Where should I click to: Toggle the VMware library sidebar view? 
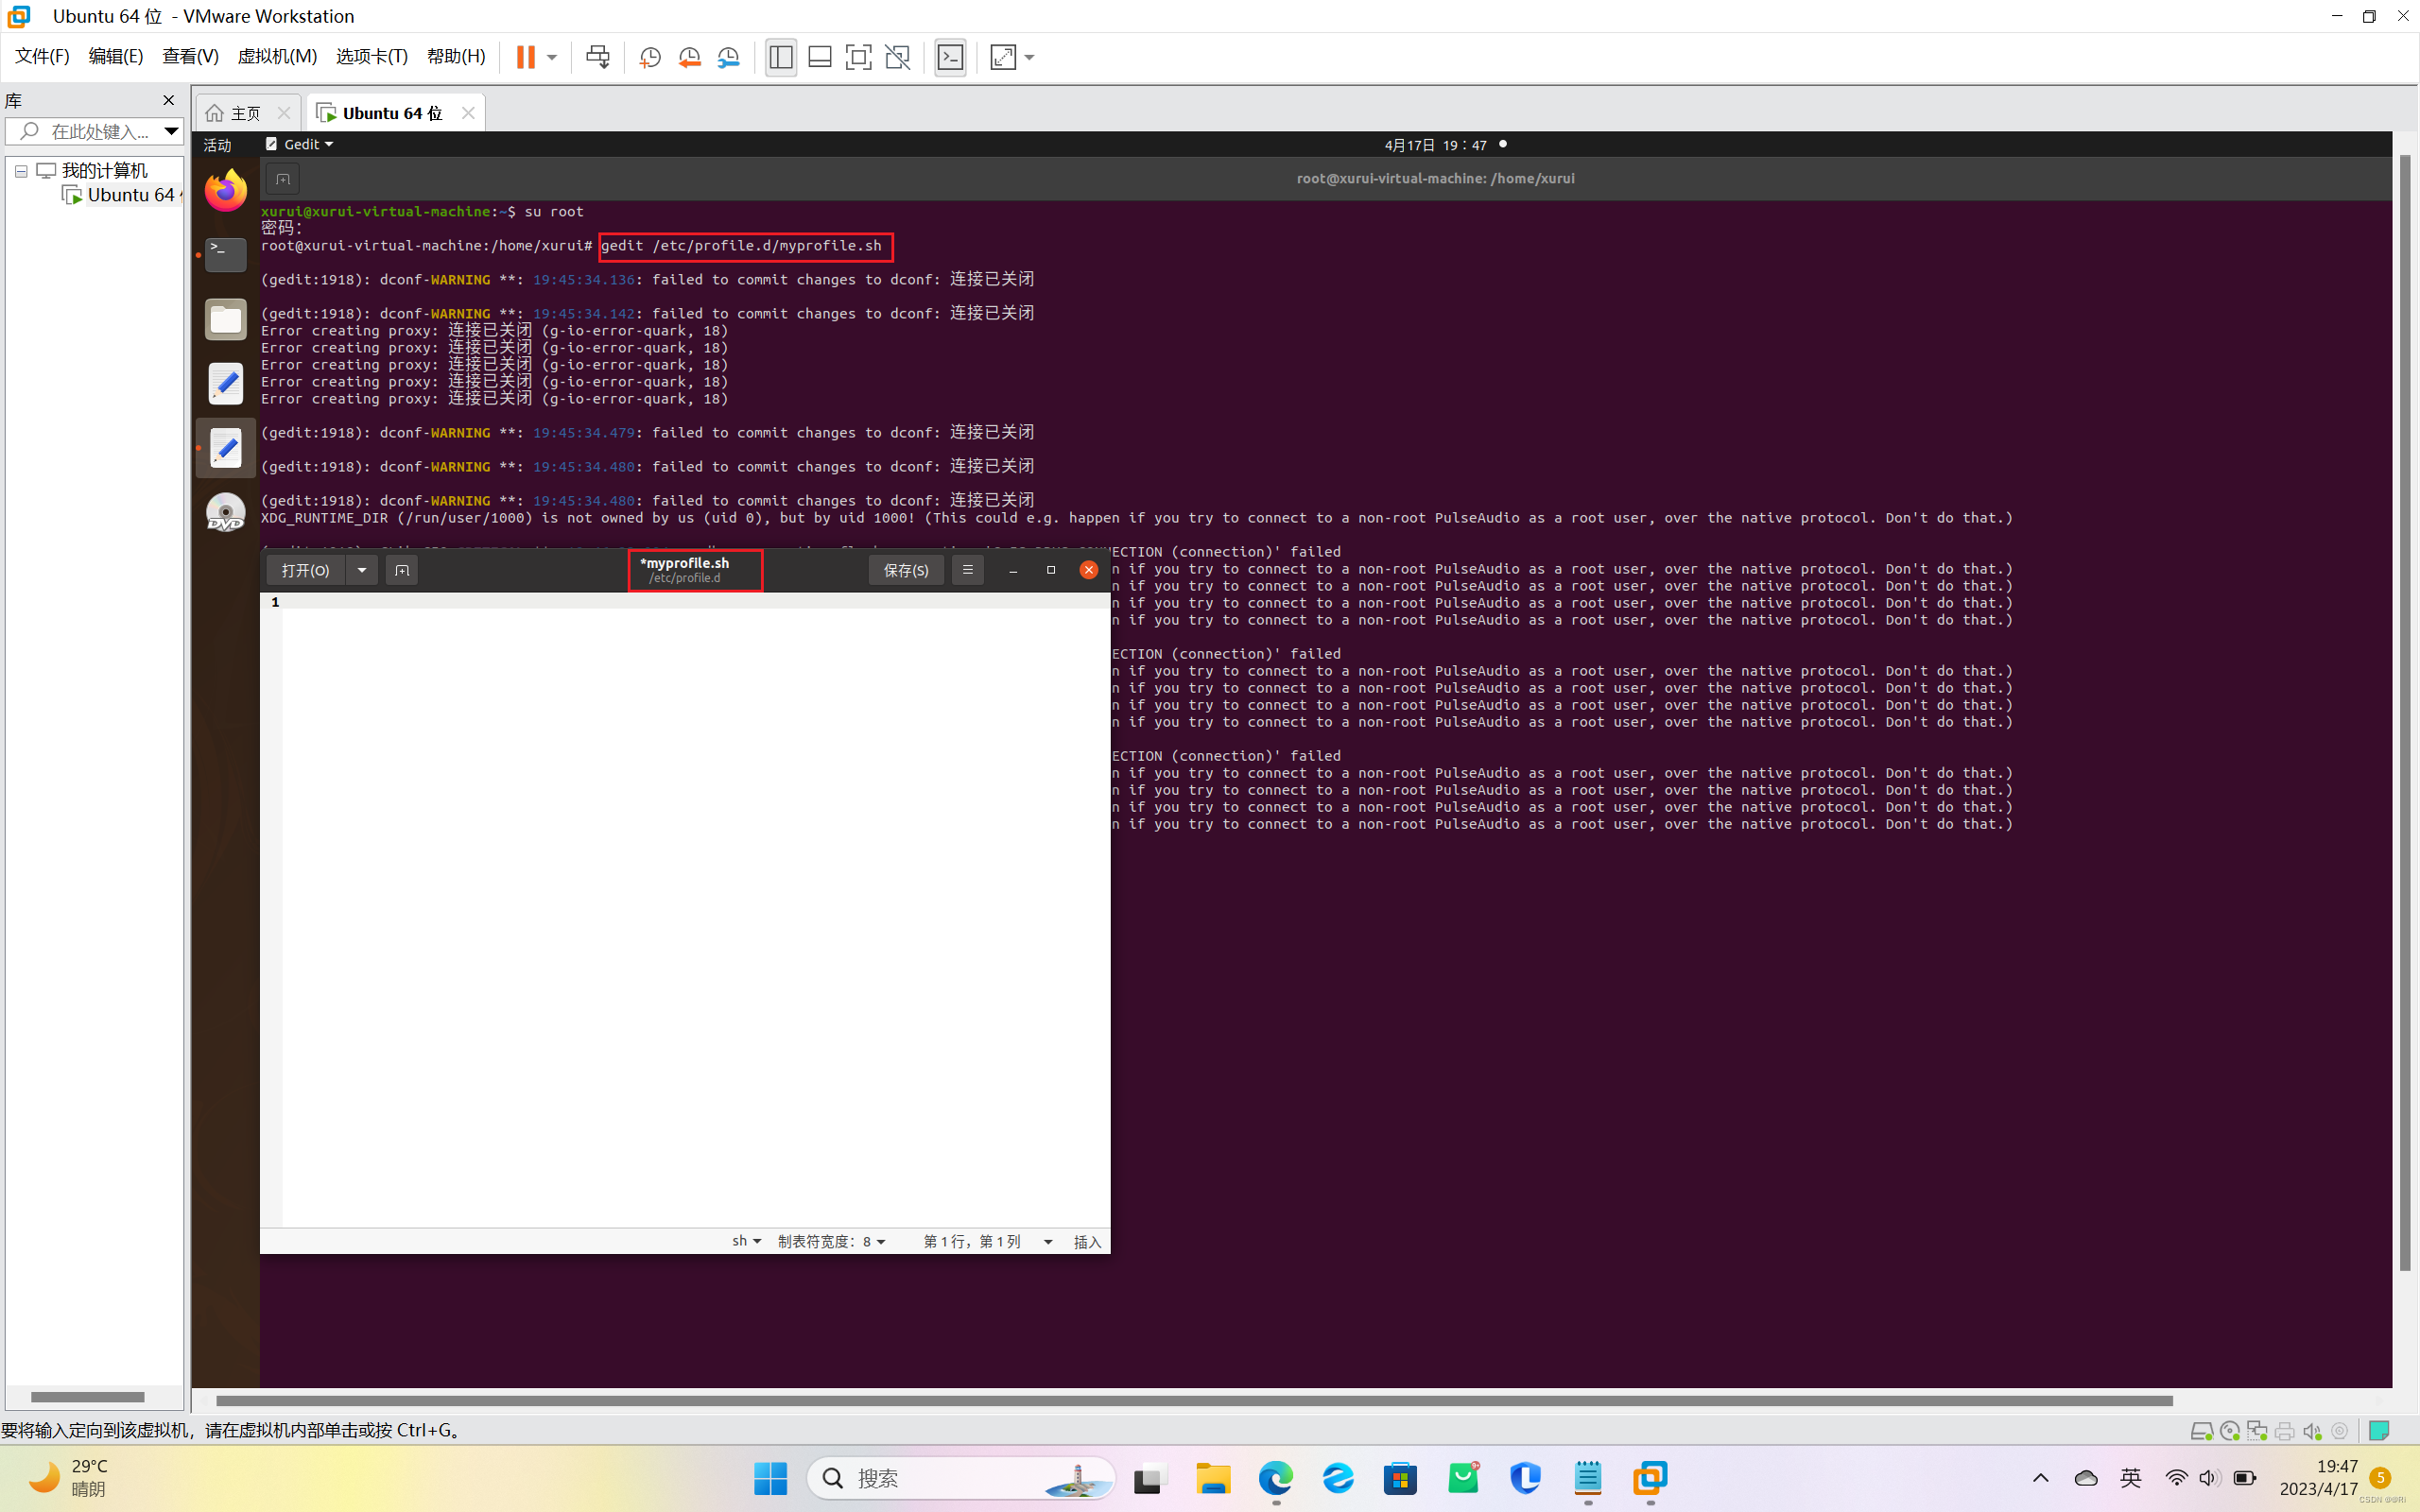pyautogui.click(x=781, y=57)
